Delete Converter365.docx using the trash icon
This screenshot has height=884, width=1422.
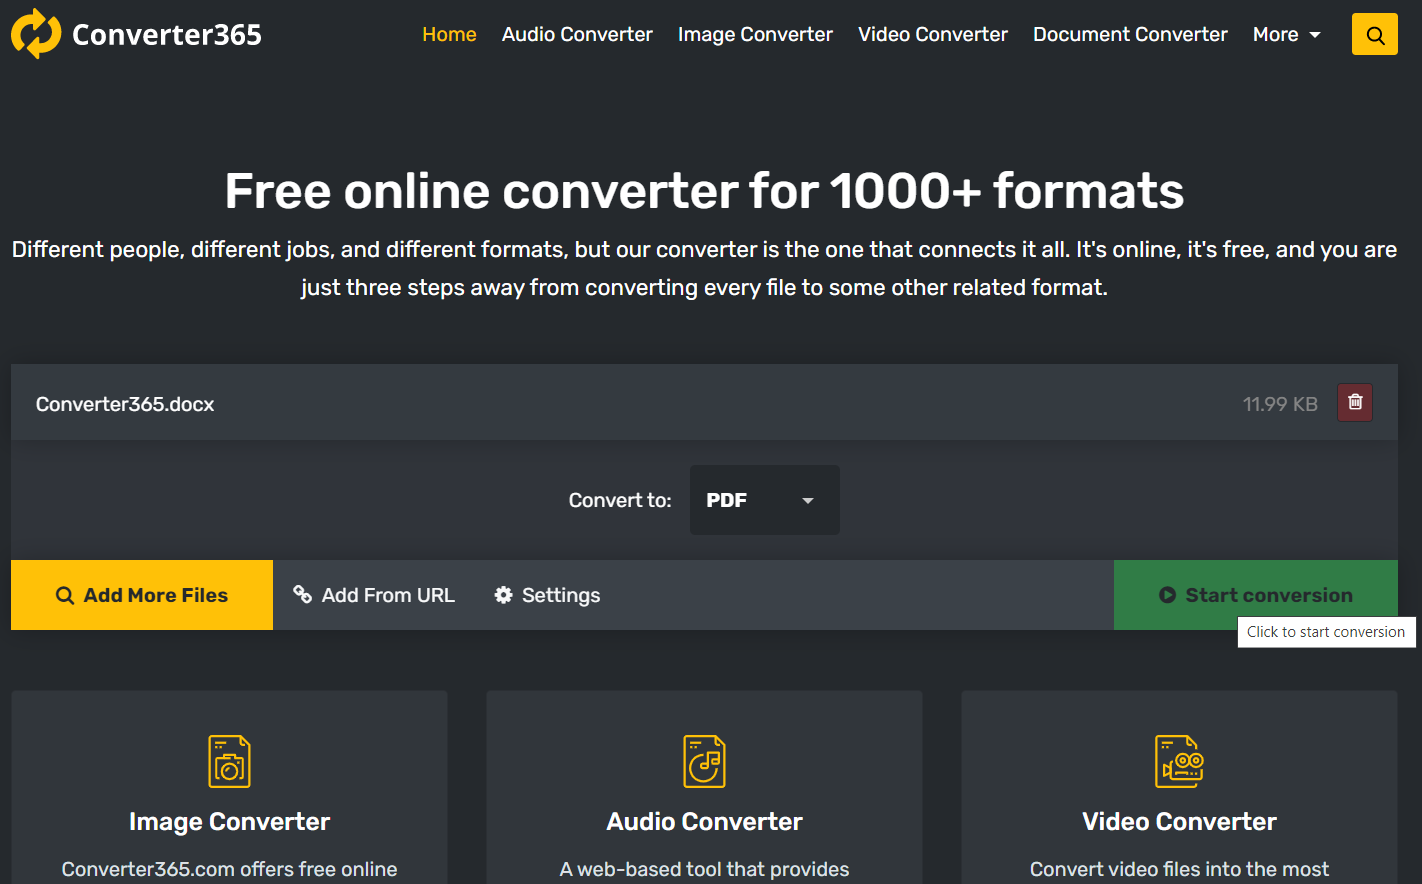point(1355,402)
